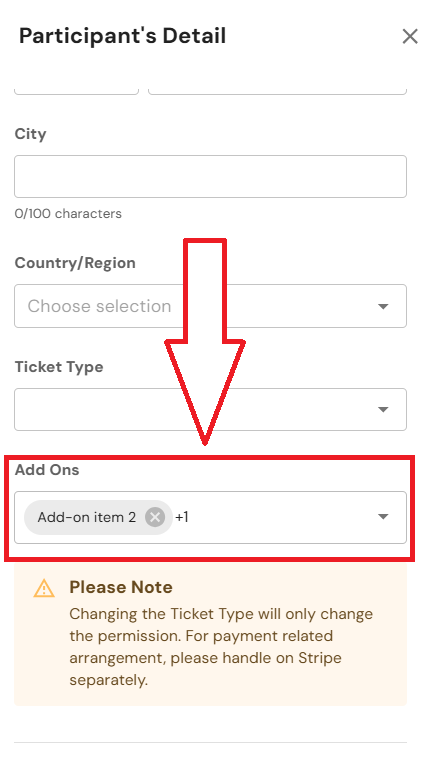Open the Country/Region dropdown arrow
Screen dimensions: 422x763
tap(383, 306)
